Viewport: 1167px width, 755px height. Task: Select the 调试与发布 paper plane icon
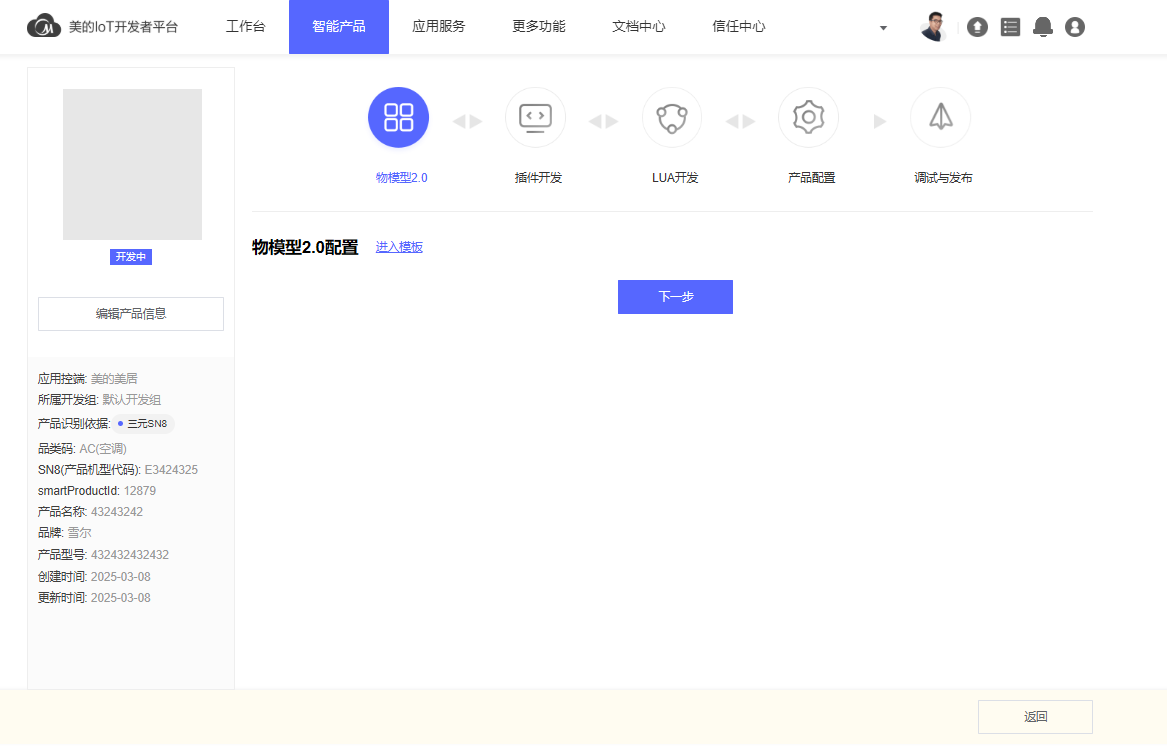coord(941,118)
